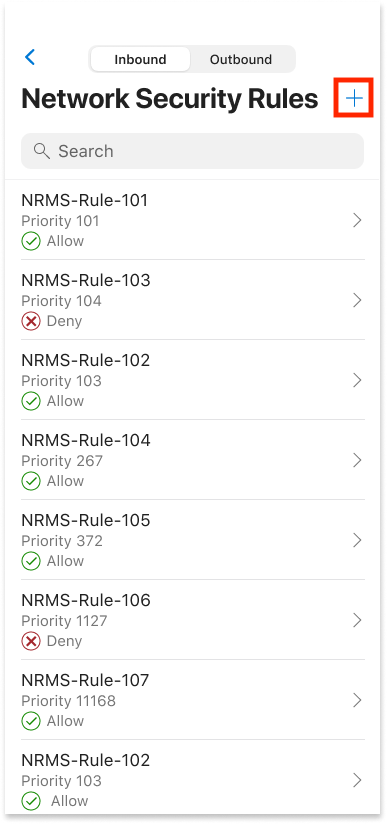Open chevron for NRMS-Rule-107
Viewport: 387px width, 824px height.
tap(358, 700)
